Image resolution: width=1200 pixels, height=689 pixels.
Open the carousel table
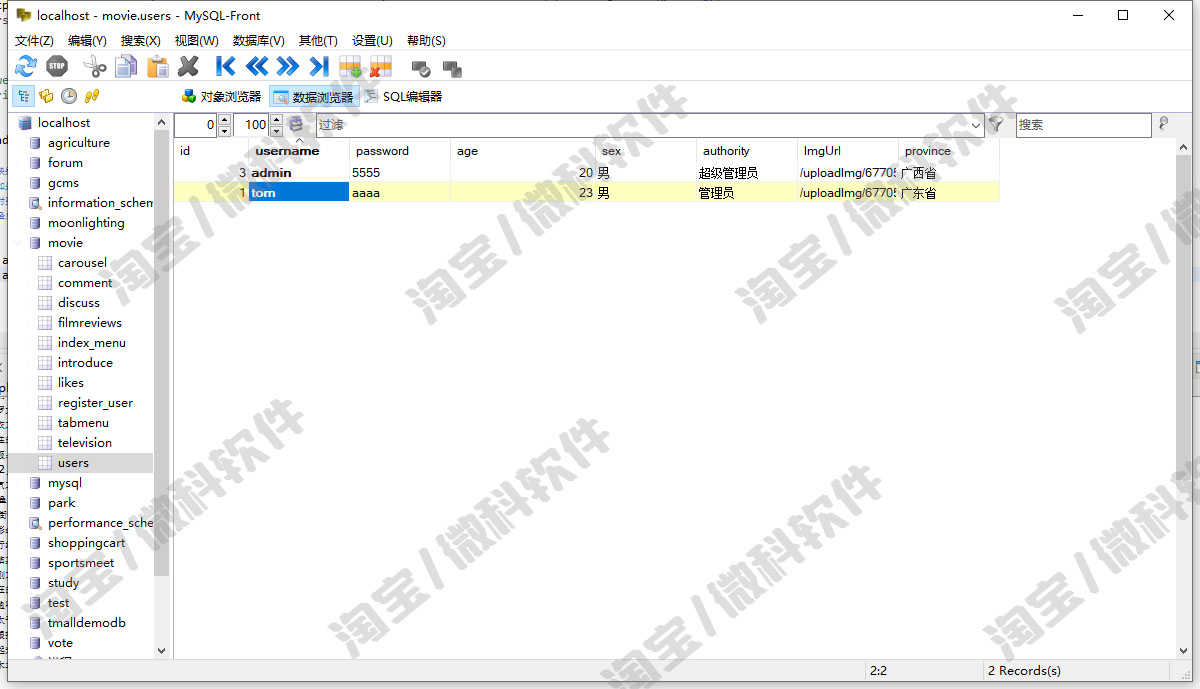[x=82, y=263]
